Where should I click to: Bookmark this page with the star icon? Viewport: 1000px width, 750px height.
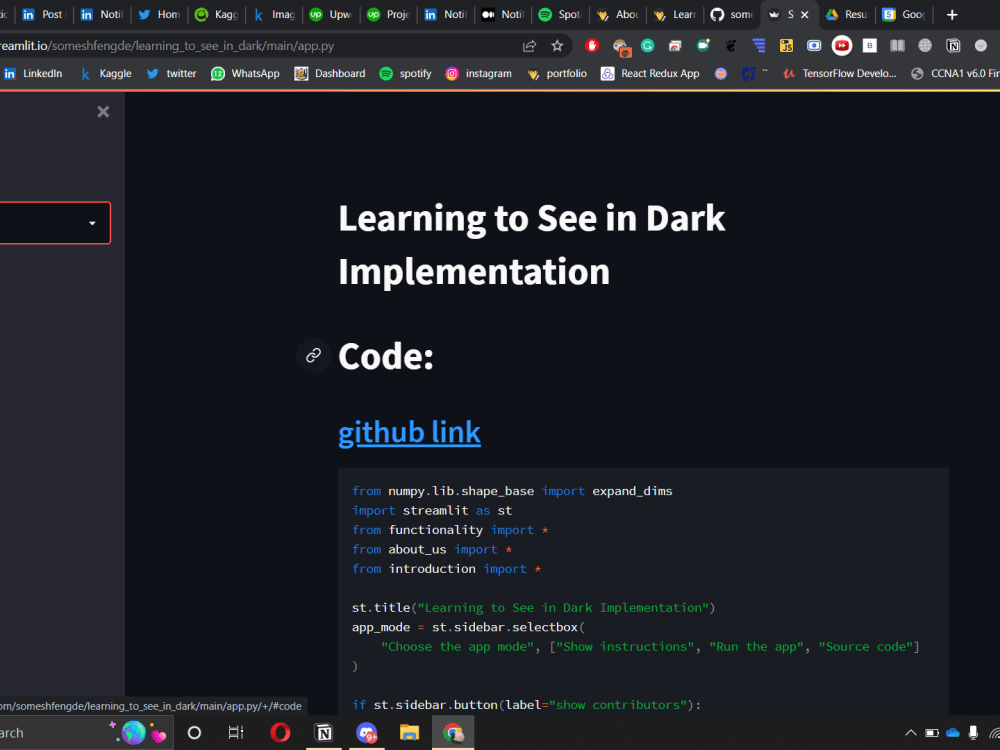point(557,46)
